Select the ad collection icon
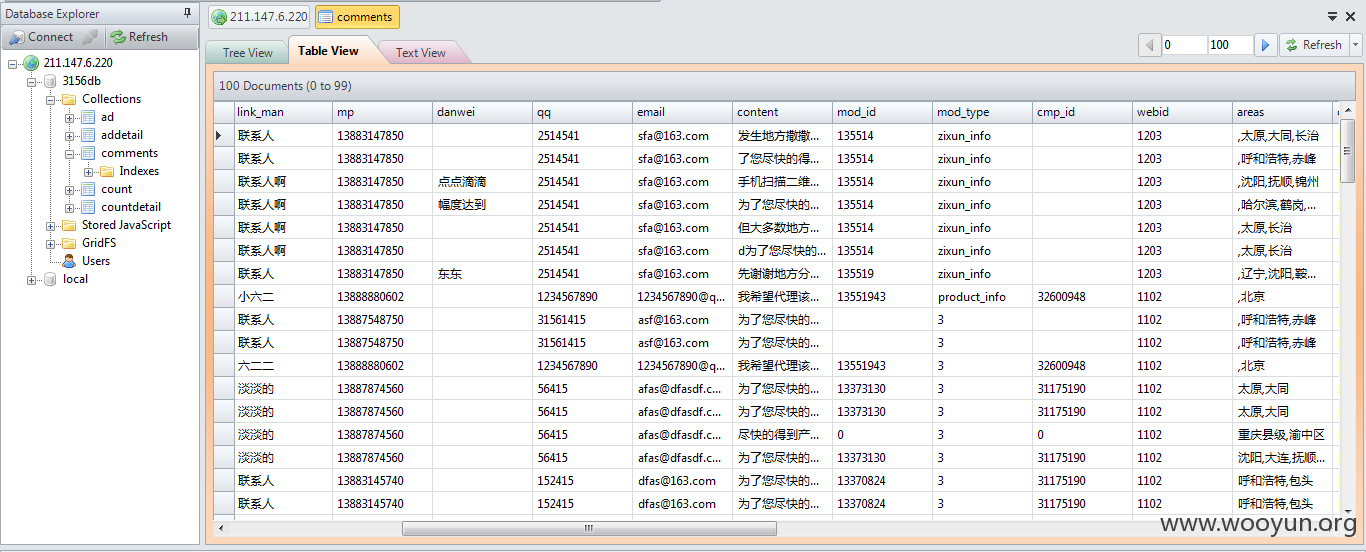1366x552 pixels. pos(88,117)
